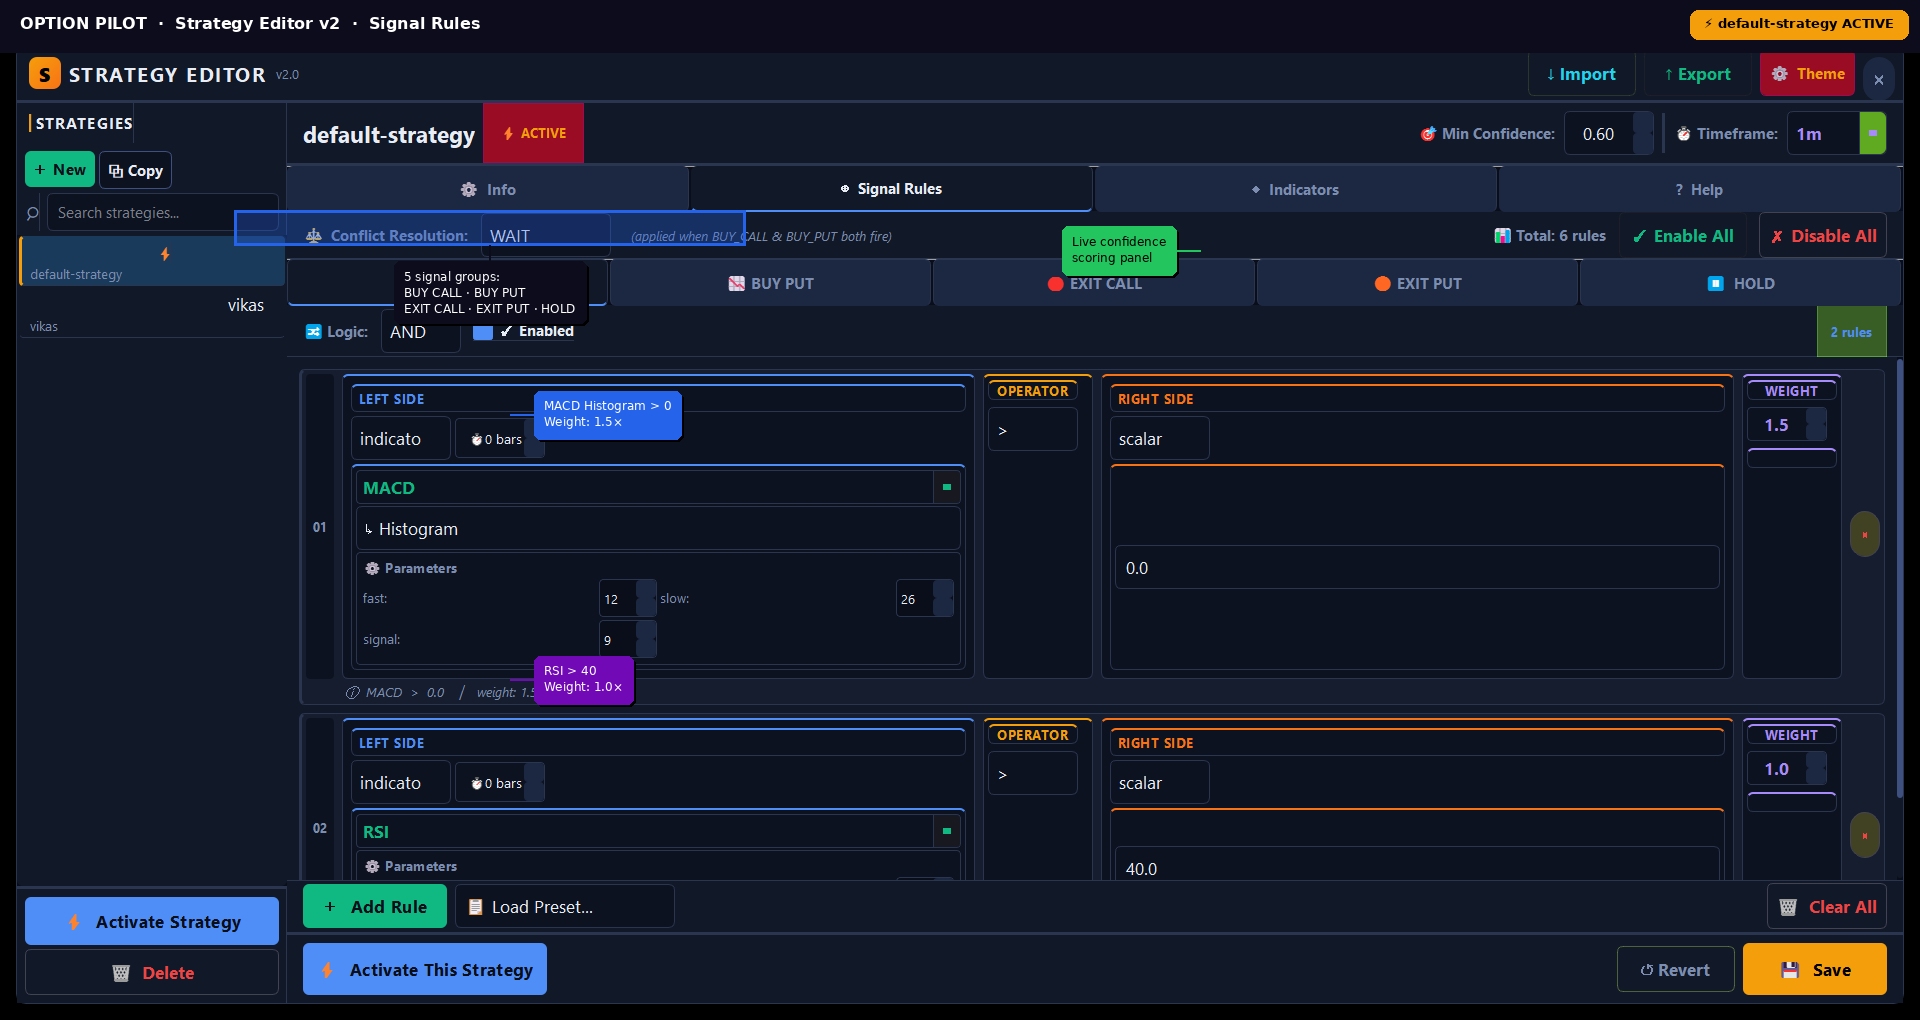
Task: Click the gear icon on Theme button
Action: click(1780, 74)
